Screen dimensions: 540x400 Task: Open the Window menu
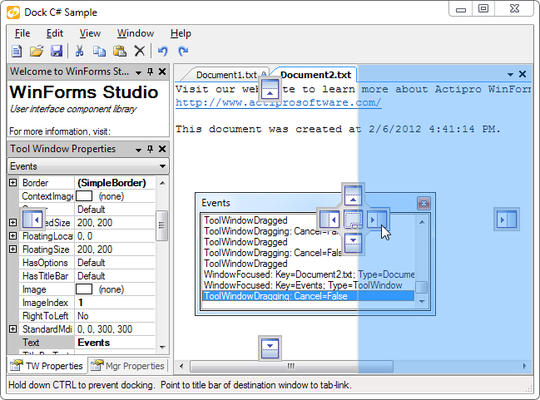[135, 33]
